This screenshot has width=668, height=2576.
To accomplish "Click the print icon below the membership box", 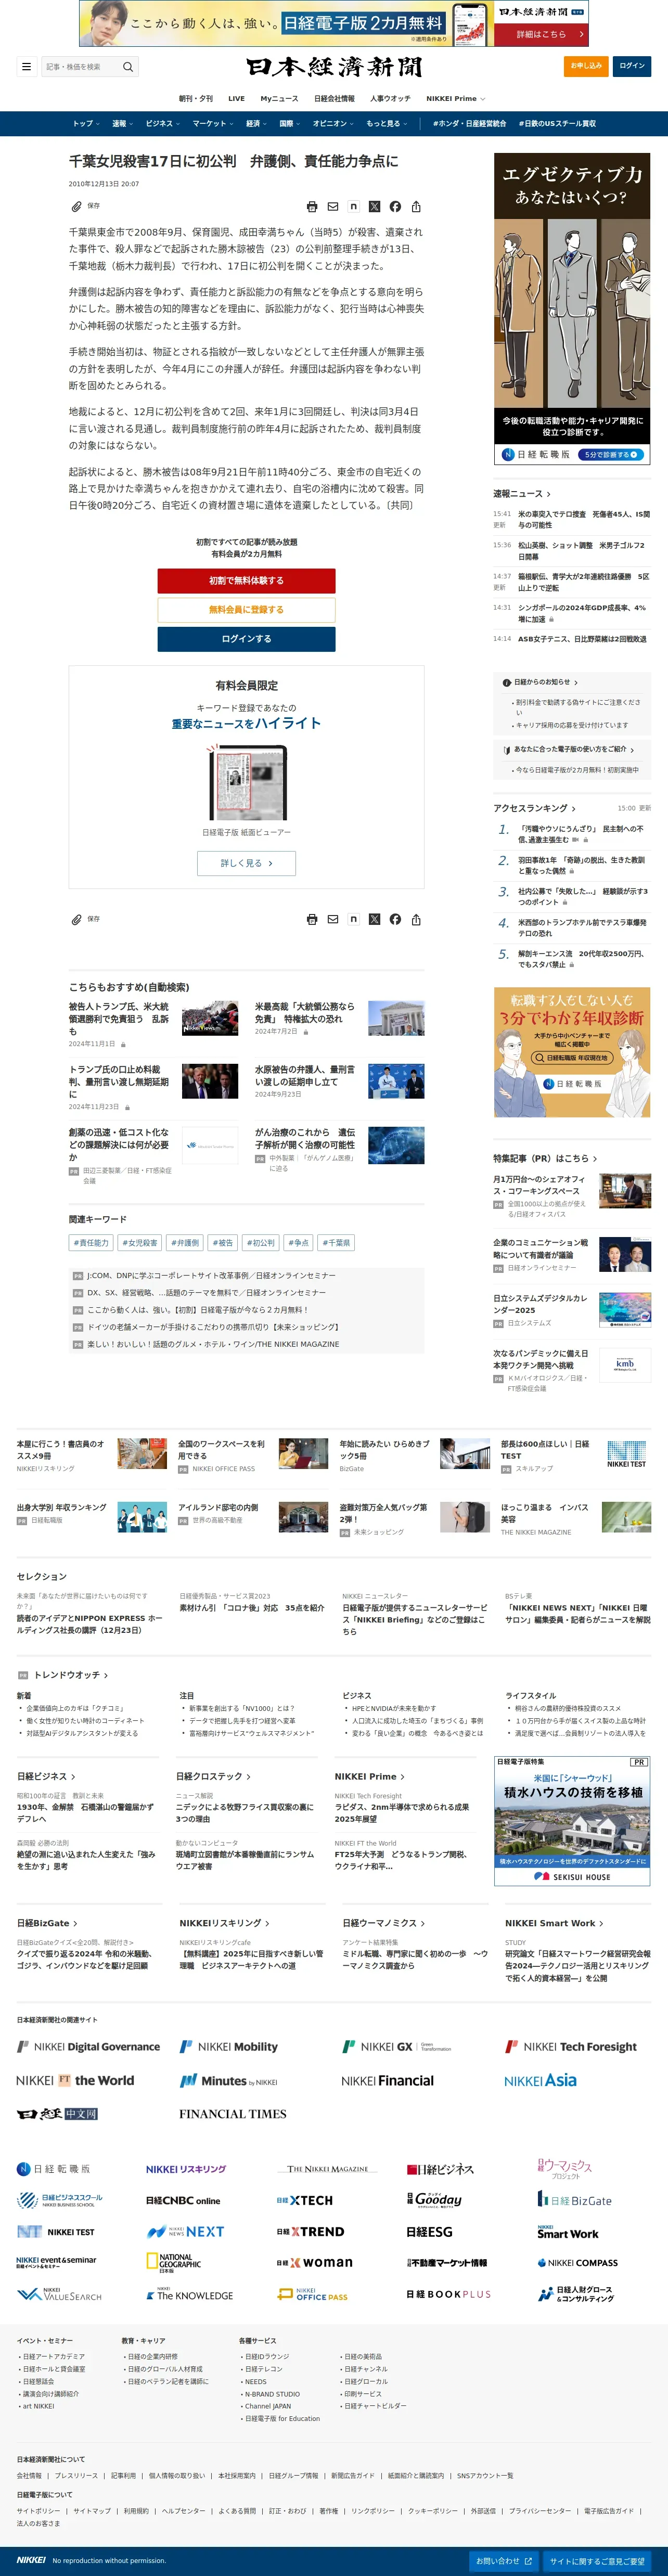I will 312,919.
